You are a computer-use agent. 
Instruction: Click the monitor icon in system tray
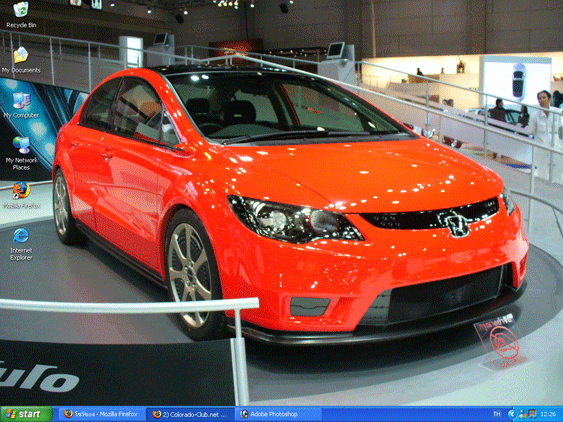(x=532, y=414)
